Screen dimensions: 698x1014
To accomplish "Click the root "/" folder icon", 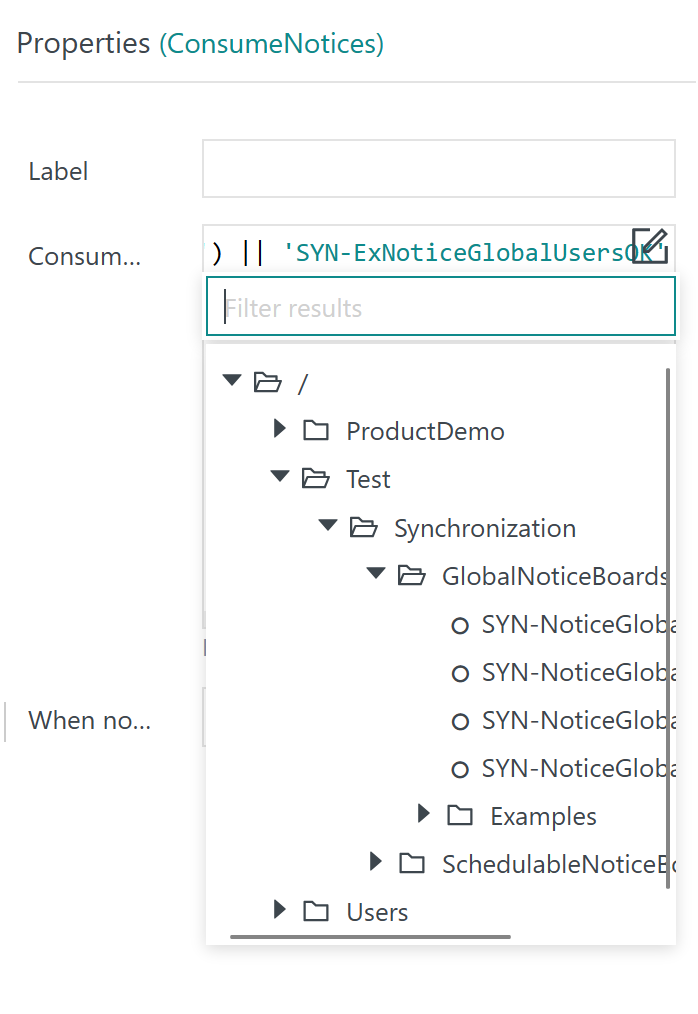I will tap(267, 382).
